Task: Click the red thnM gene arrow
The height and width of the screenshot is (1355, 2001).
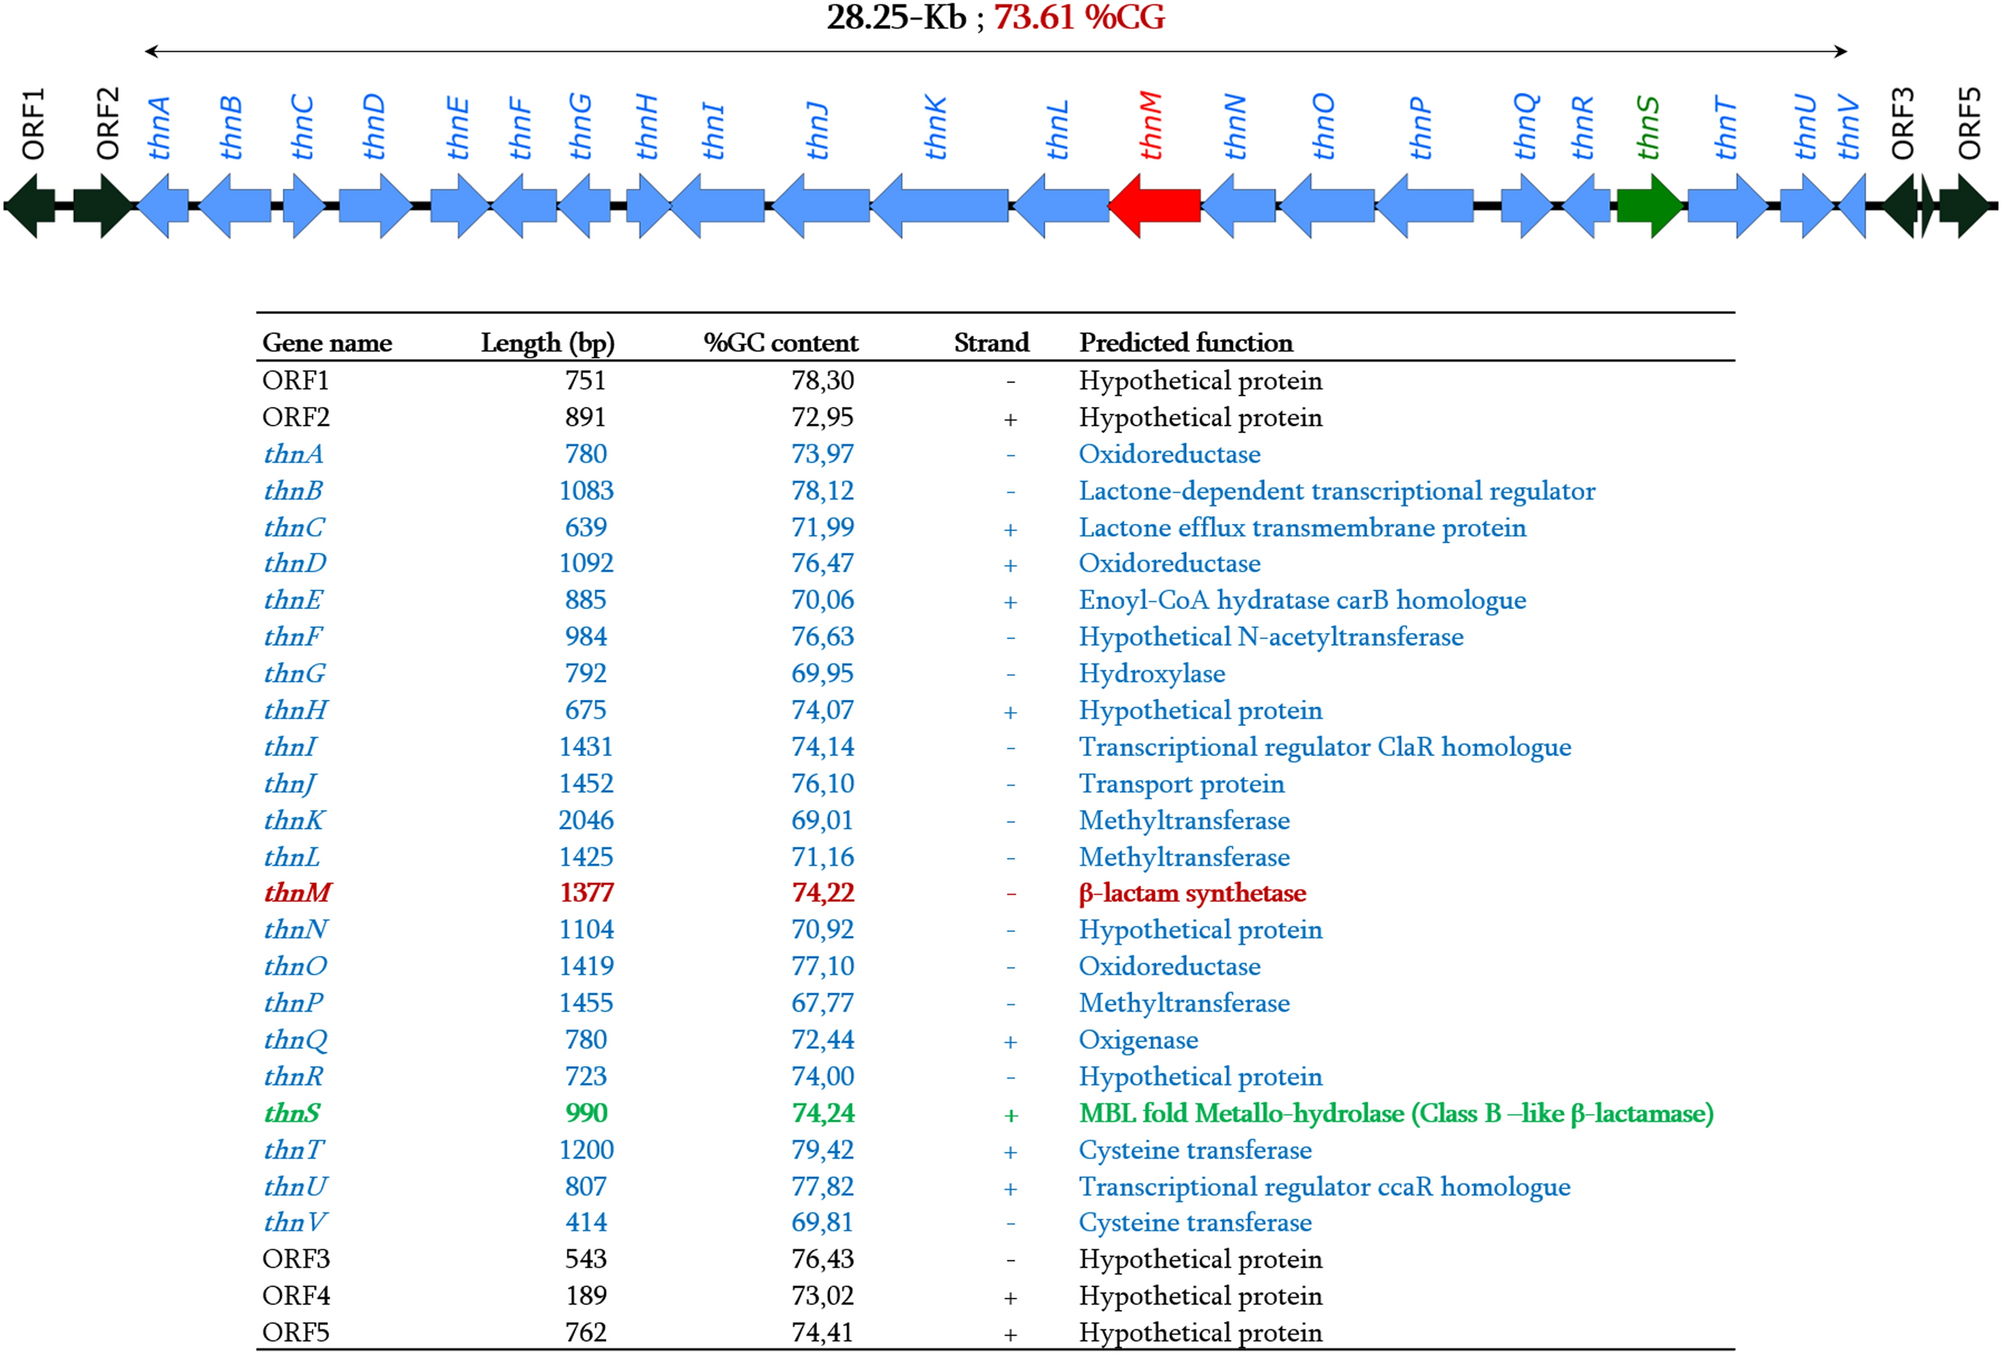Action: [1156, 206]
